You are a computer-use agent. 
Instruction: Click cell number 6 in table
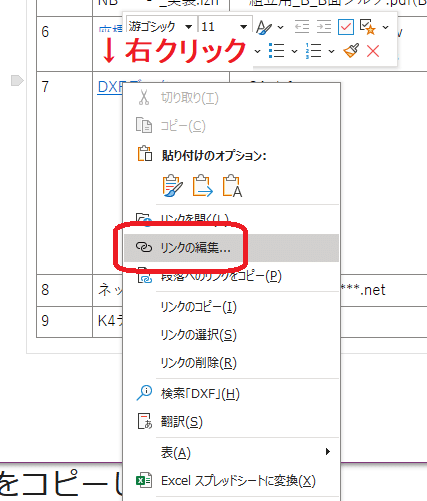coord(45,32)
